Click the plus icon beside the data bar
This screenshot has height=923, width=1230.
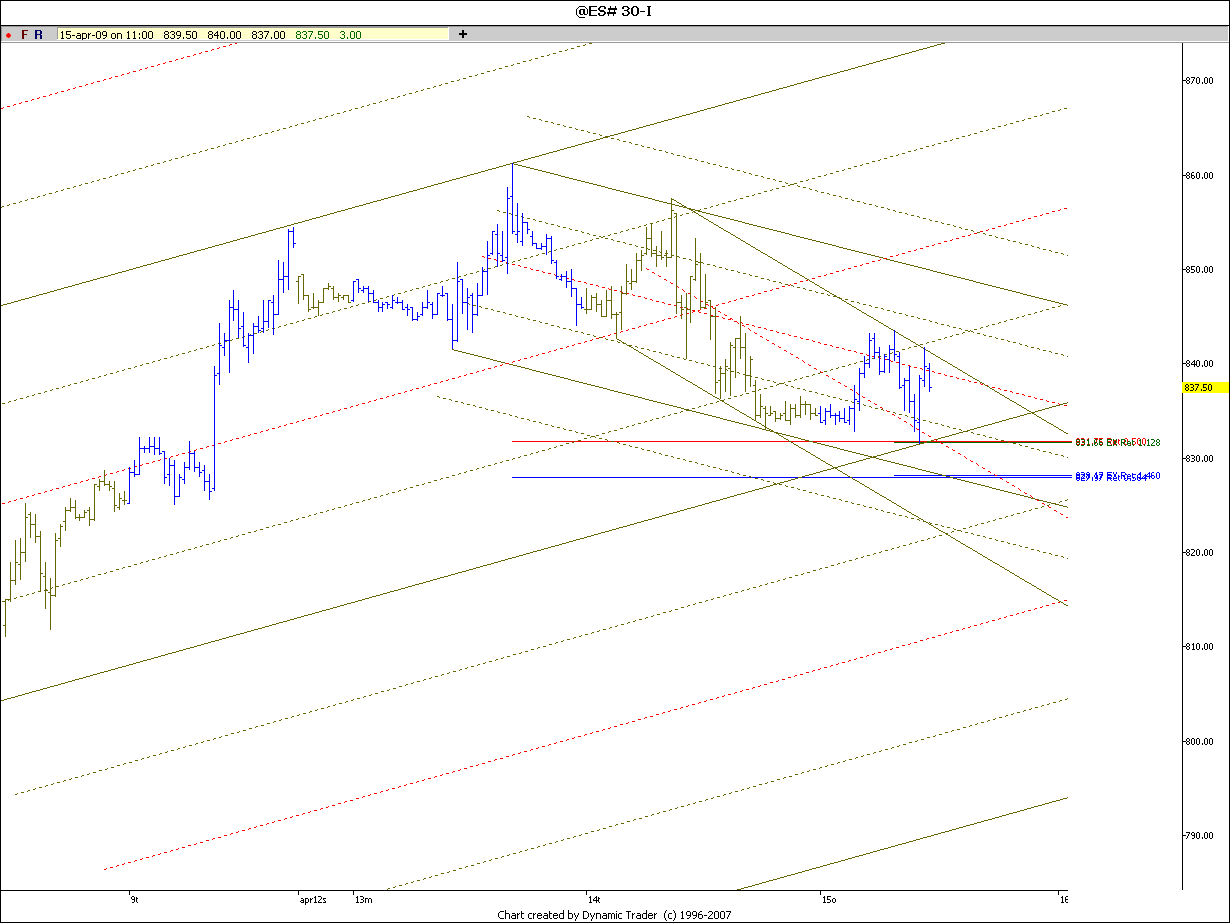pos(462,34)
